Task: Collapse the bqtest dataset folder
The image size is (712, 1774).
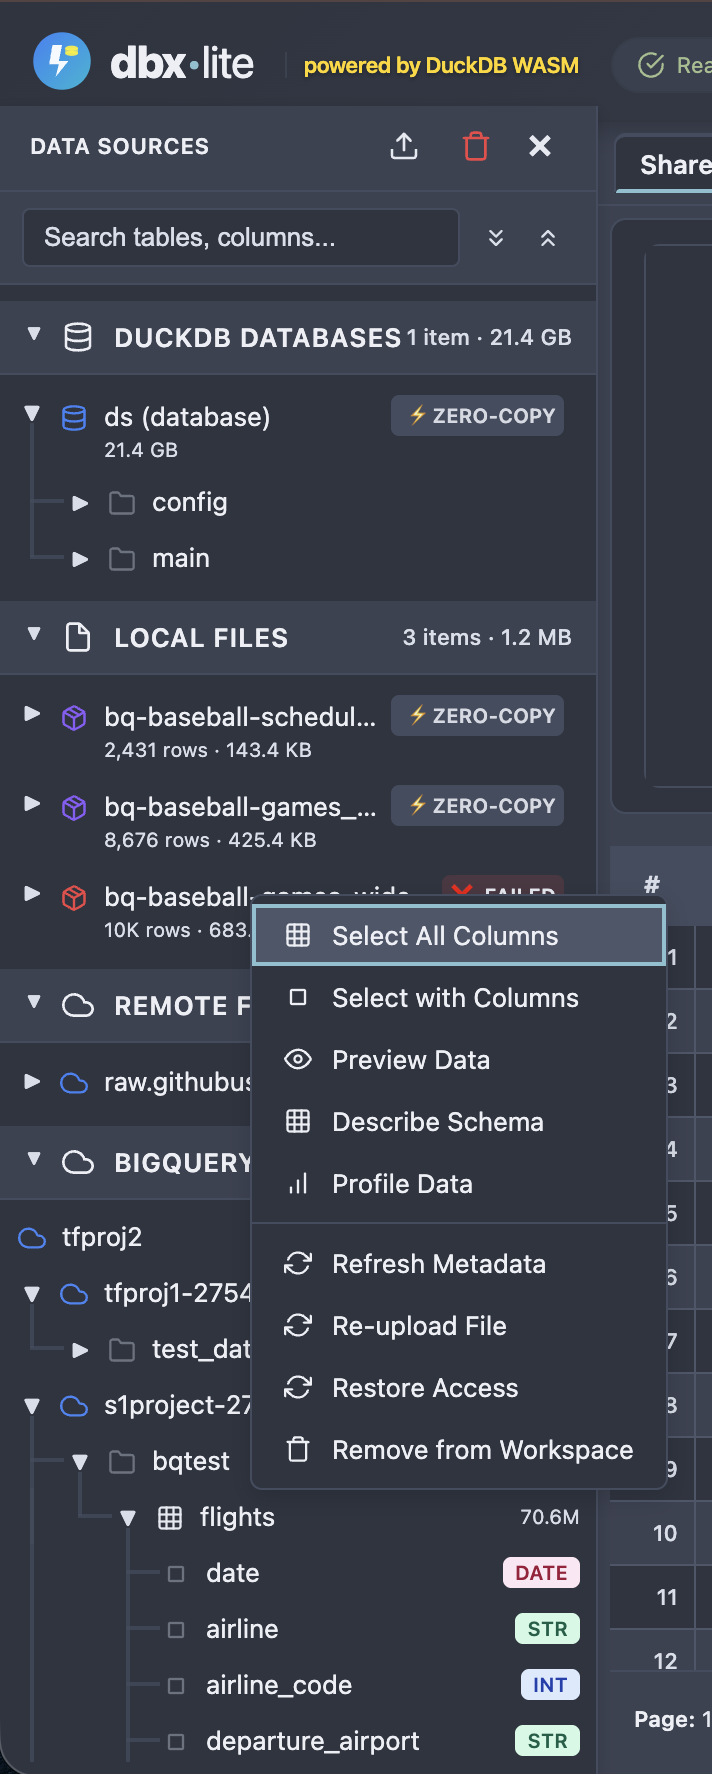Action: [80, 1463]
